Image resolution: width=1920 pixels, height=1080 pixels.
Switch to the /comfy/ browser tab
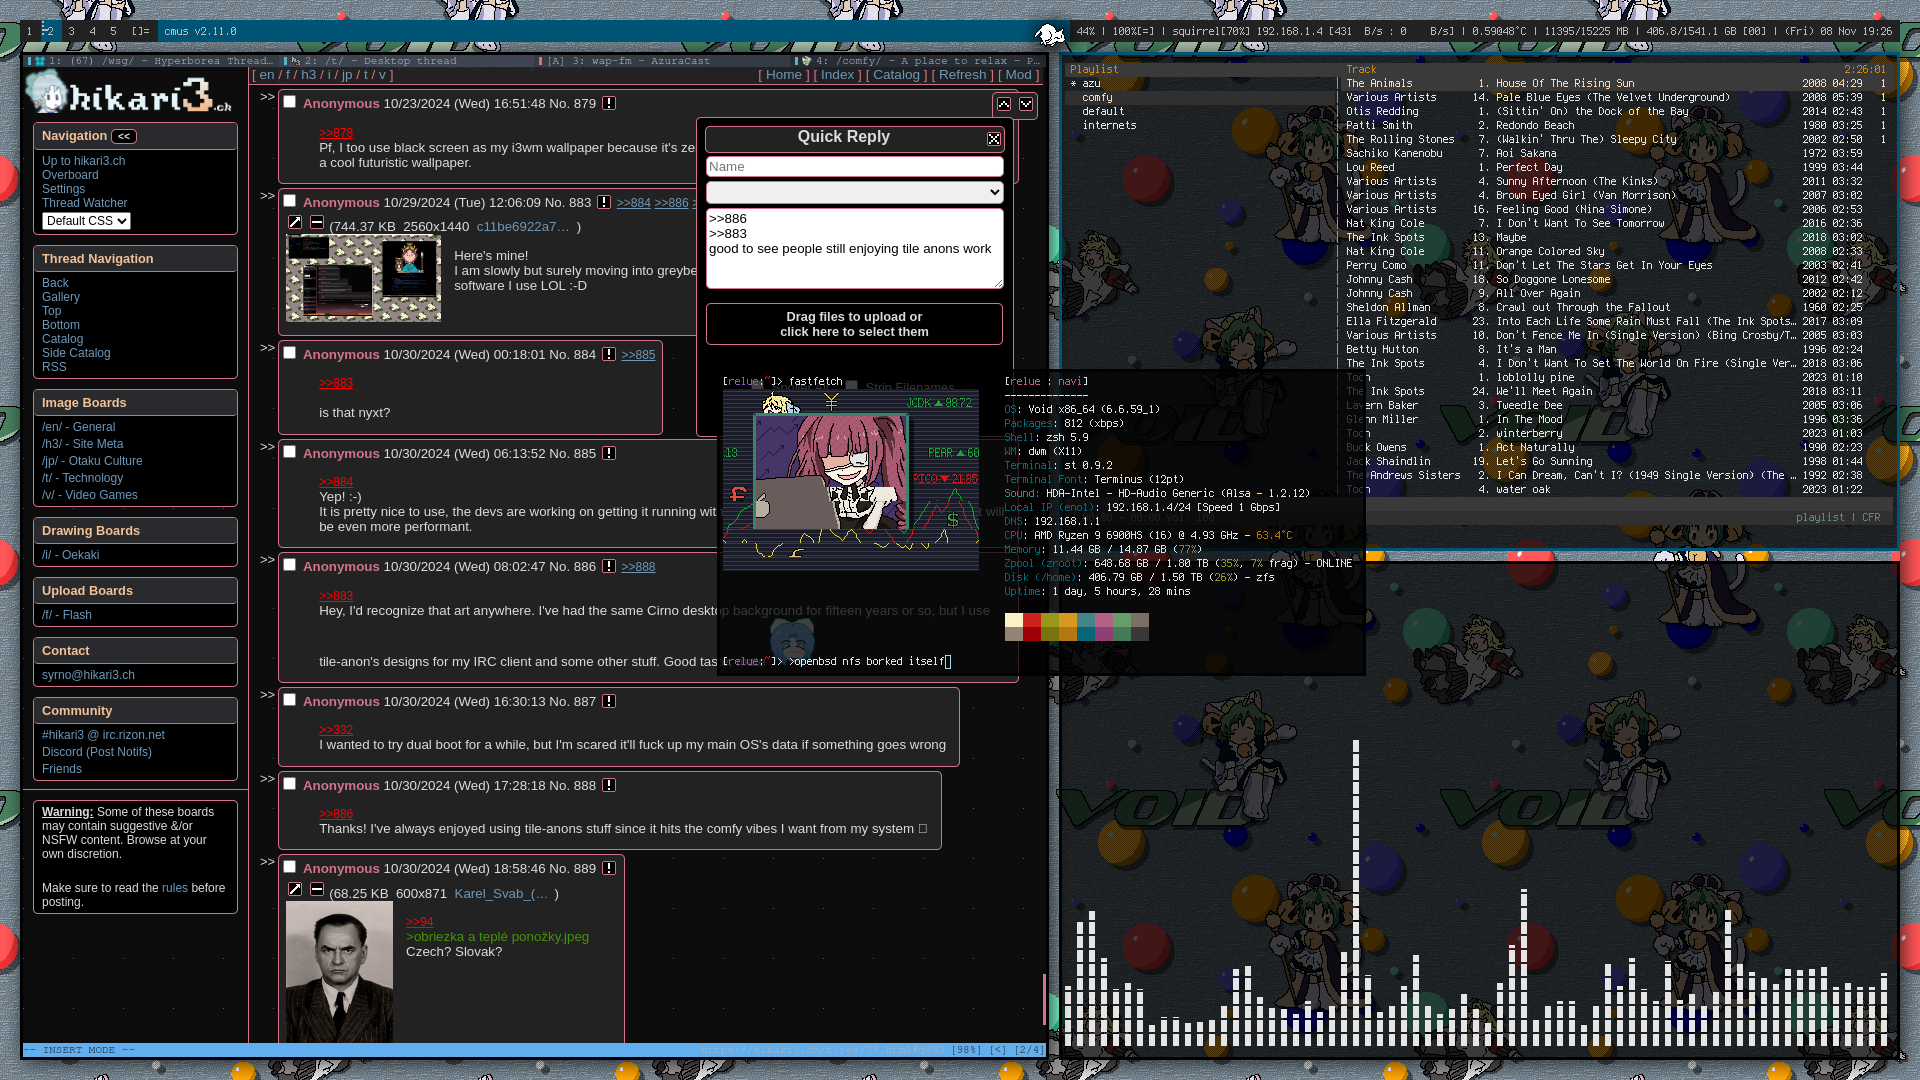pyautogui.click(x=920, y=61)
